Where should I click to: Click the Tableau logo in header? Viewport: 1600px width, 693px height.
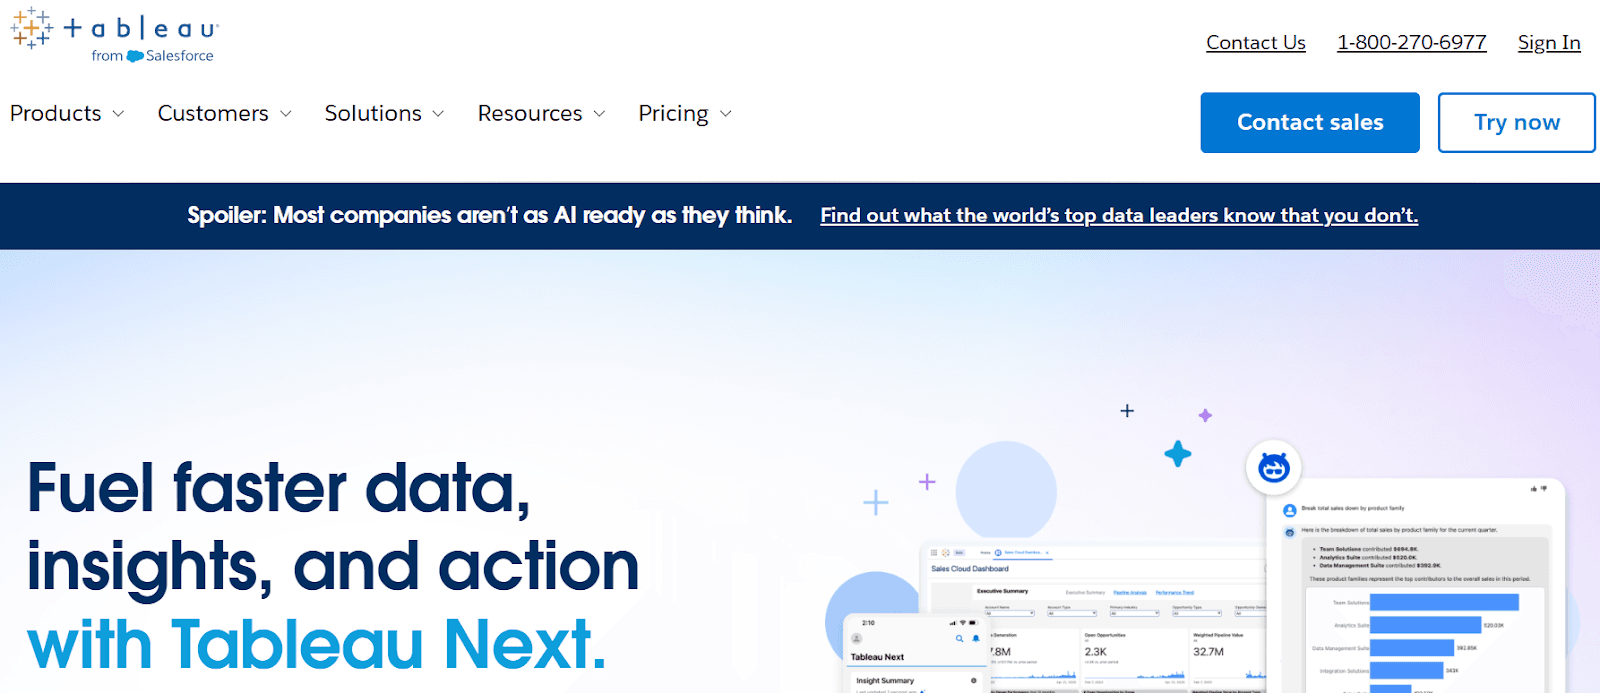[114, 35]
